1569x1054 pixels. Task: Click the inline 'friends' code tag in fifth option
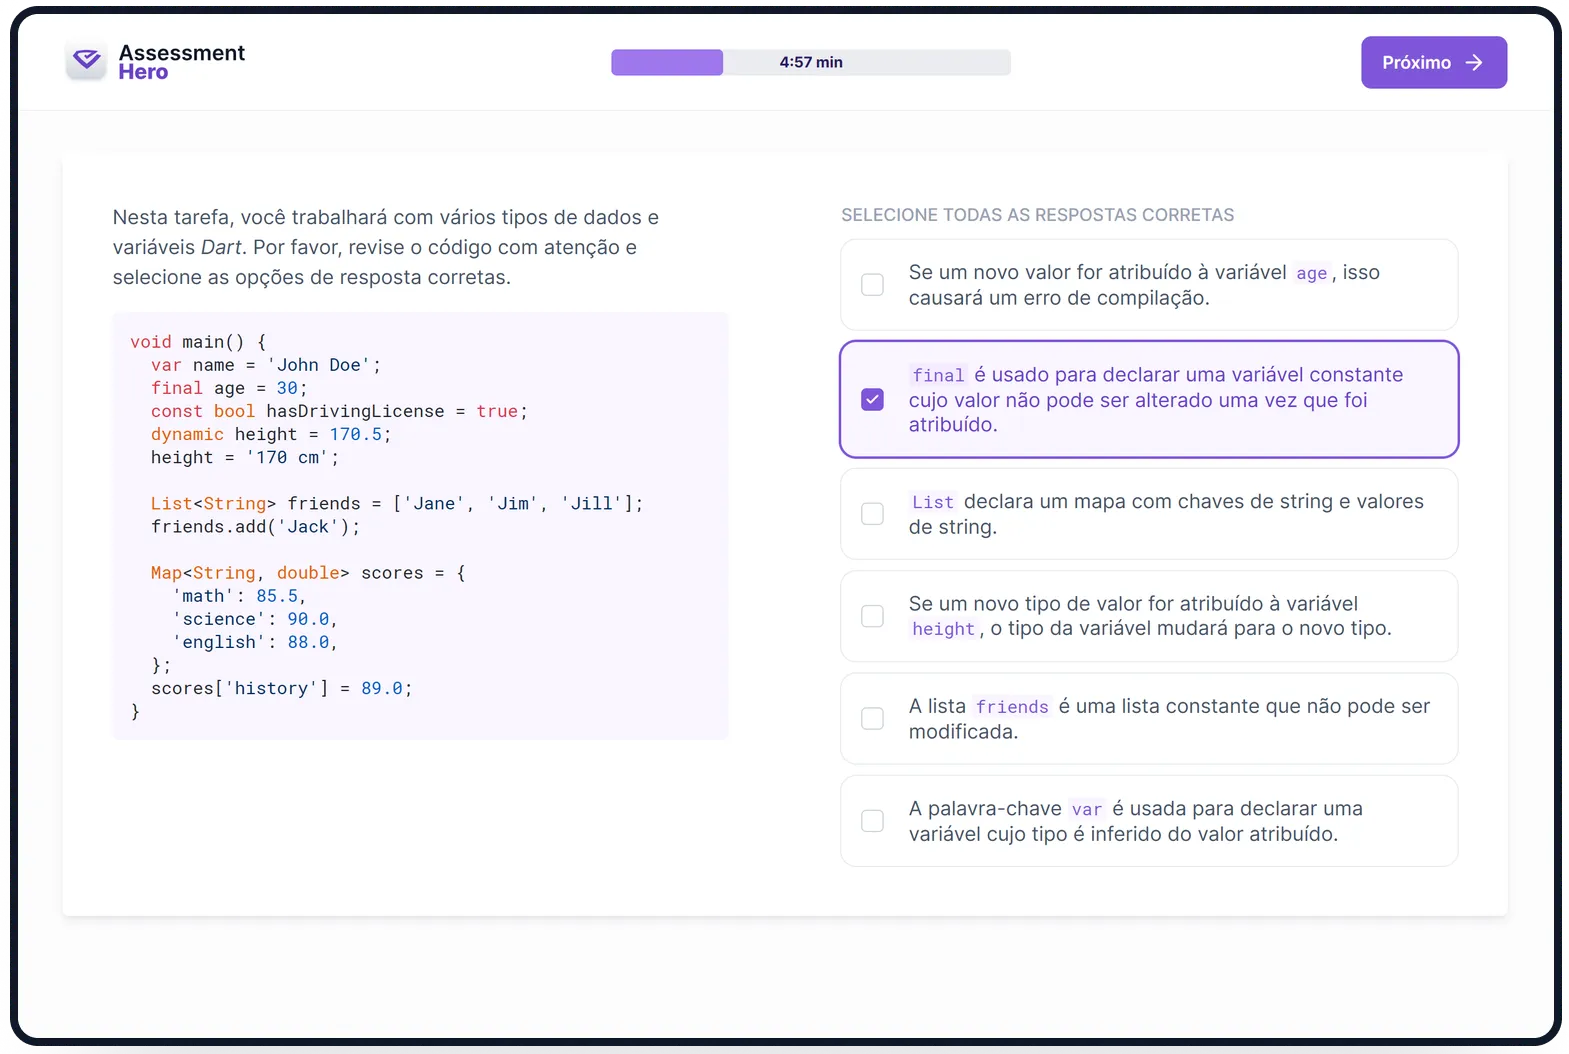(1012, 707)
